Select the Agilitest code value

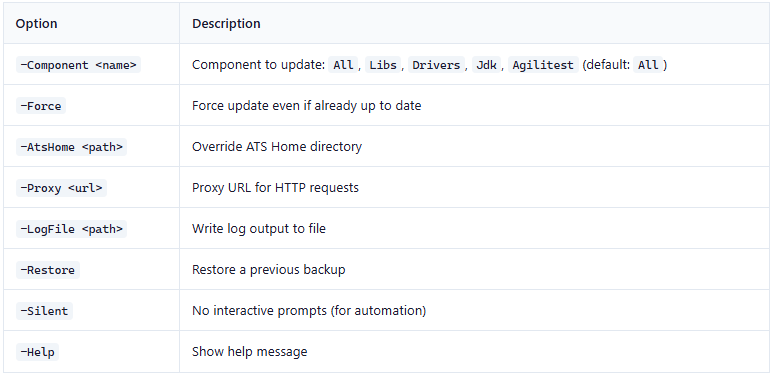pos(543,65)
